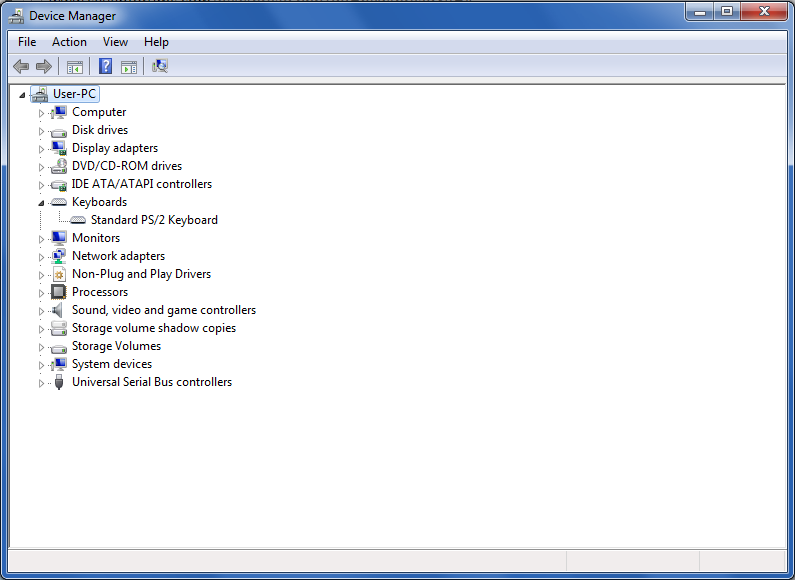The height and width of the screenshot is (580, 795).
Task: Expand the Network adapters node
Action: coord(41,257)
